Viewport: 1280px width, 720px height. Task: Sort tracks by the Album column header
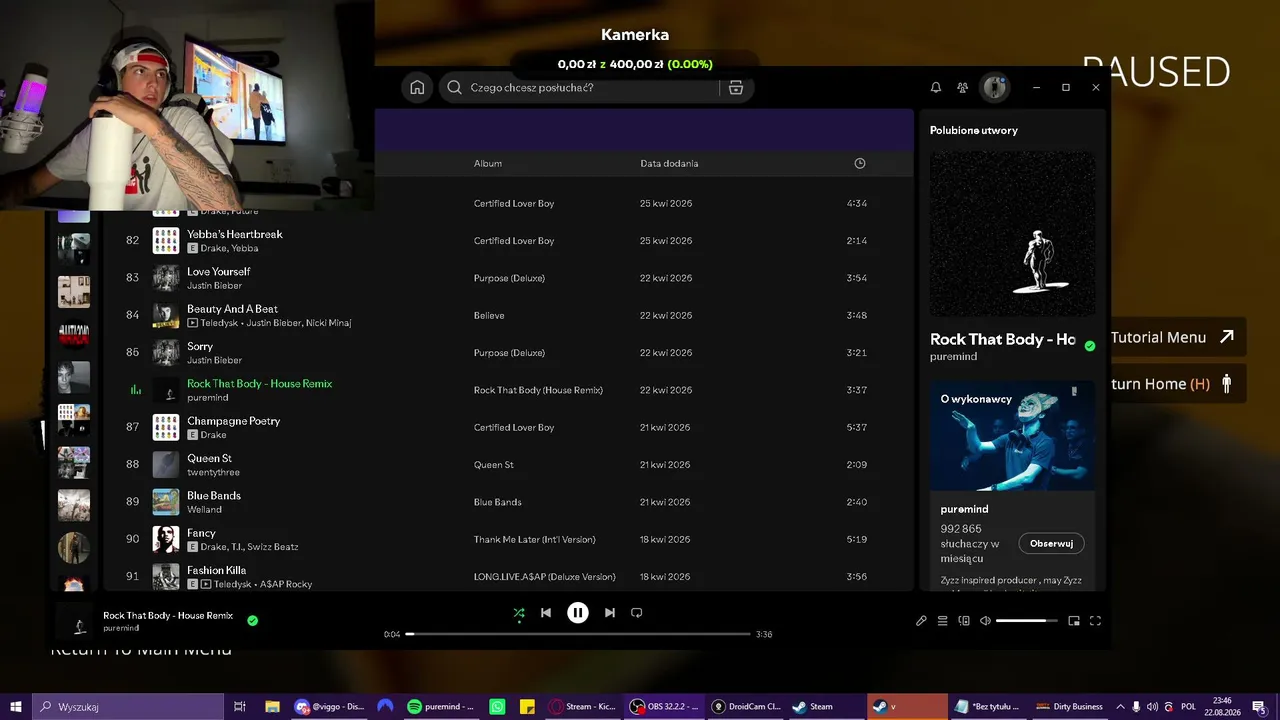tap(488, 163)
